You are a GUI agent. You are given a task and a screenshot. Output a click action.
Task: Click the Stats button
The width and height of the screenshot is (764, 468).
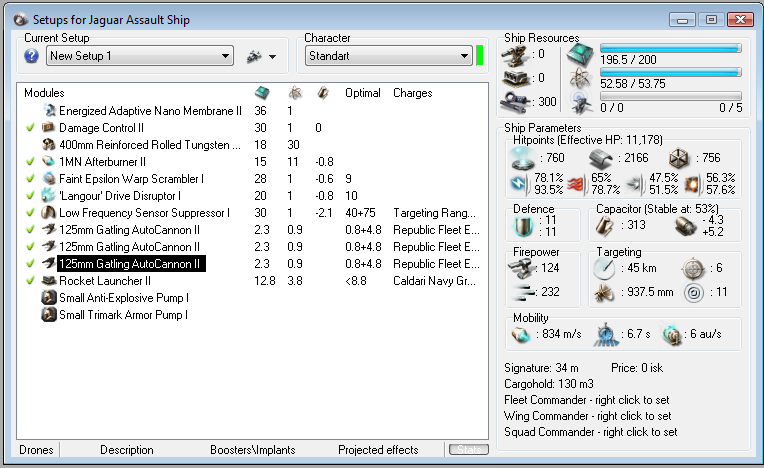[469, 449]
